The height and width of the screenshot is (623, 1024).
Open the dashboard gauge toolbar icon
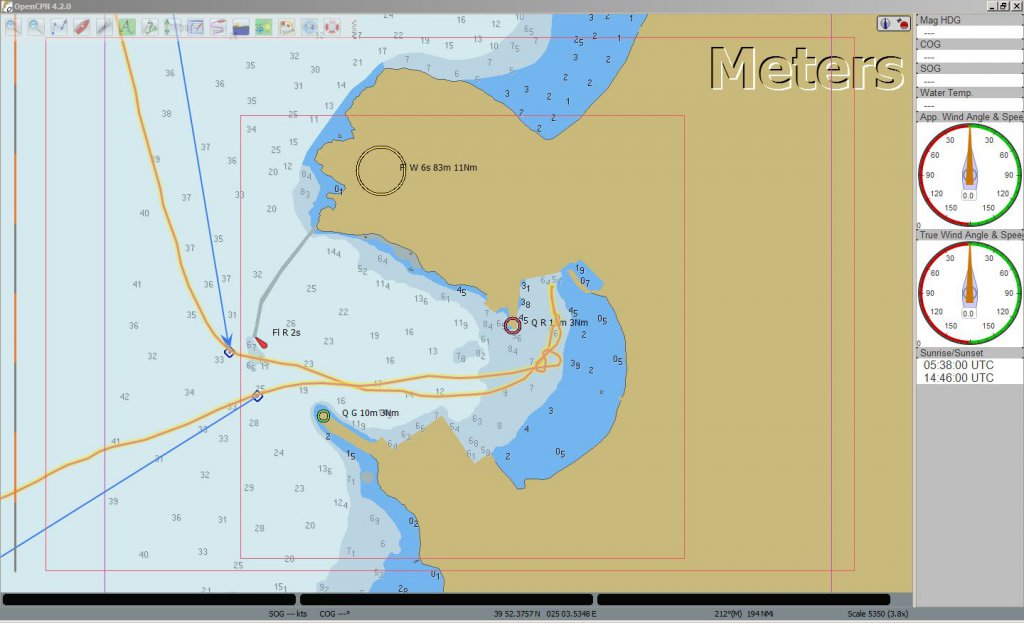pyautogui.click(x=310, y=27)
